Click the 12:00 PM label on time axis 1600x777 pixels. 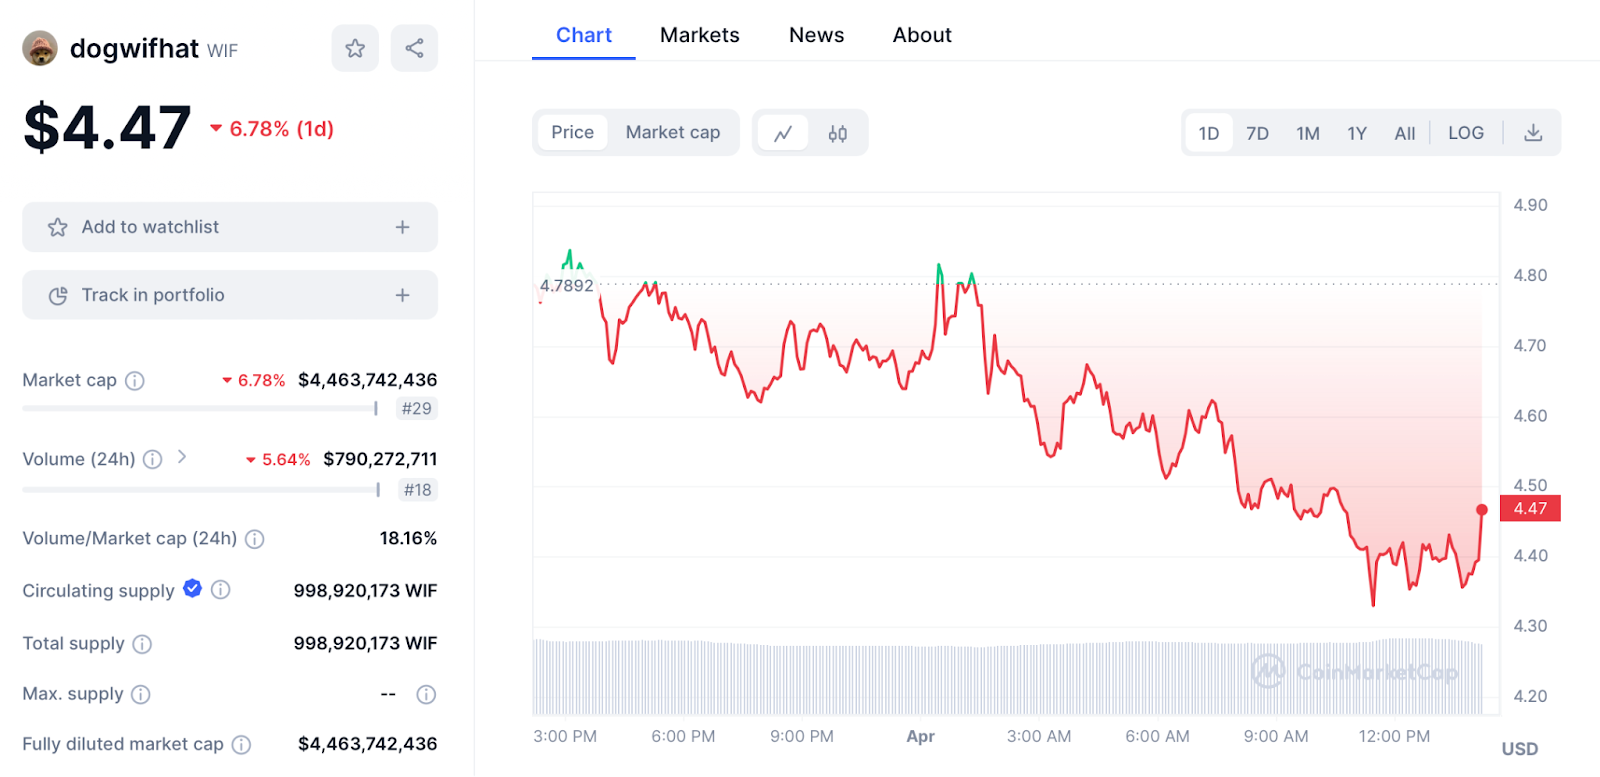coord(1394,737)
